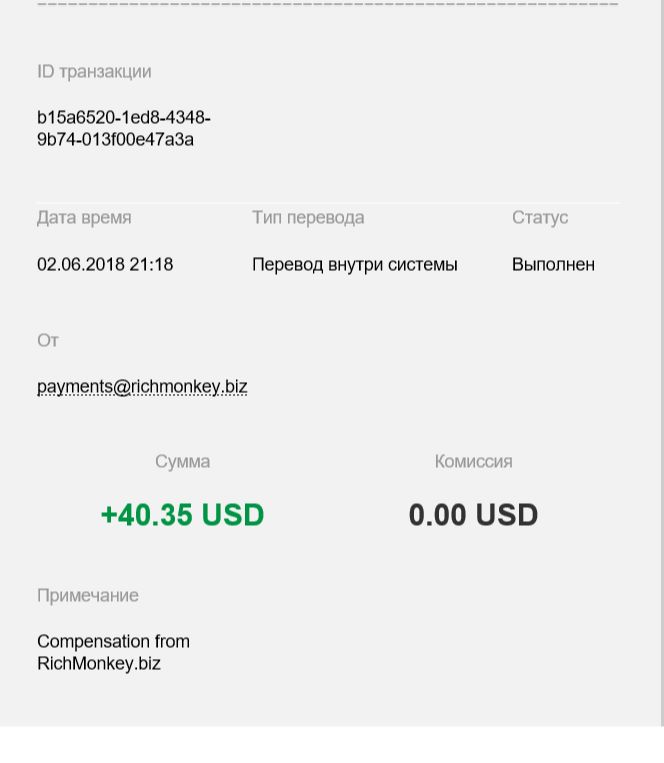Click the RichMonkey.biz text in the note
The height and width of the screenshot is (763, 664).
click(99, 664)
